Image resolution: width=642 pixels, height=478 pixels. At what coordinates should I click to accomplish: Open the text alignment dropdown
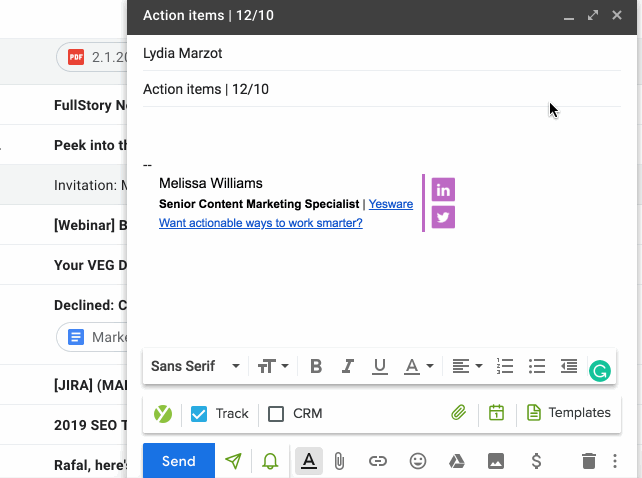tap(466, 366)
